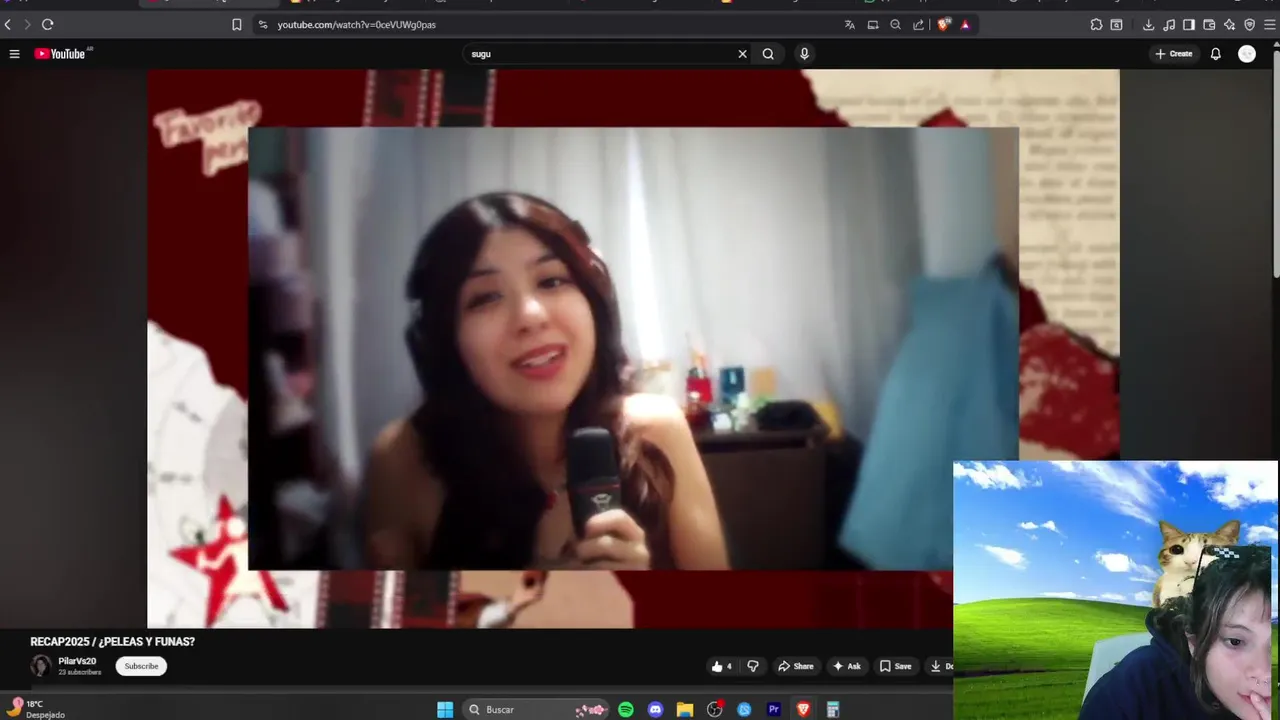Viewport: 1280px width, 720px height.
Task: Bookmark this page from the address bar
Action: tap(237, 24)
